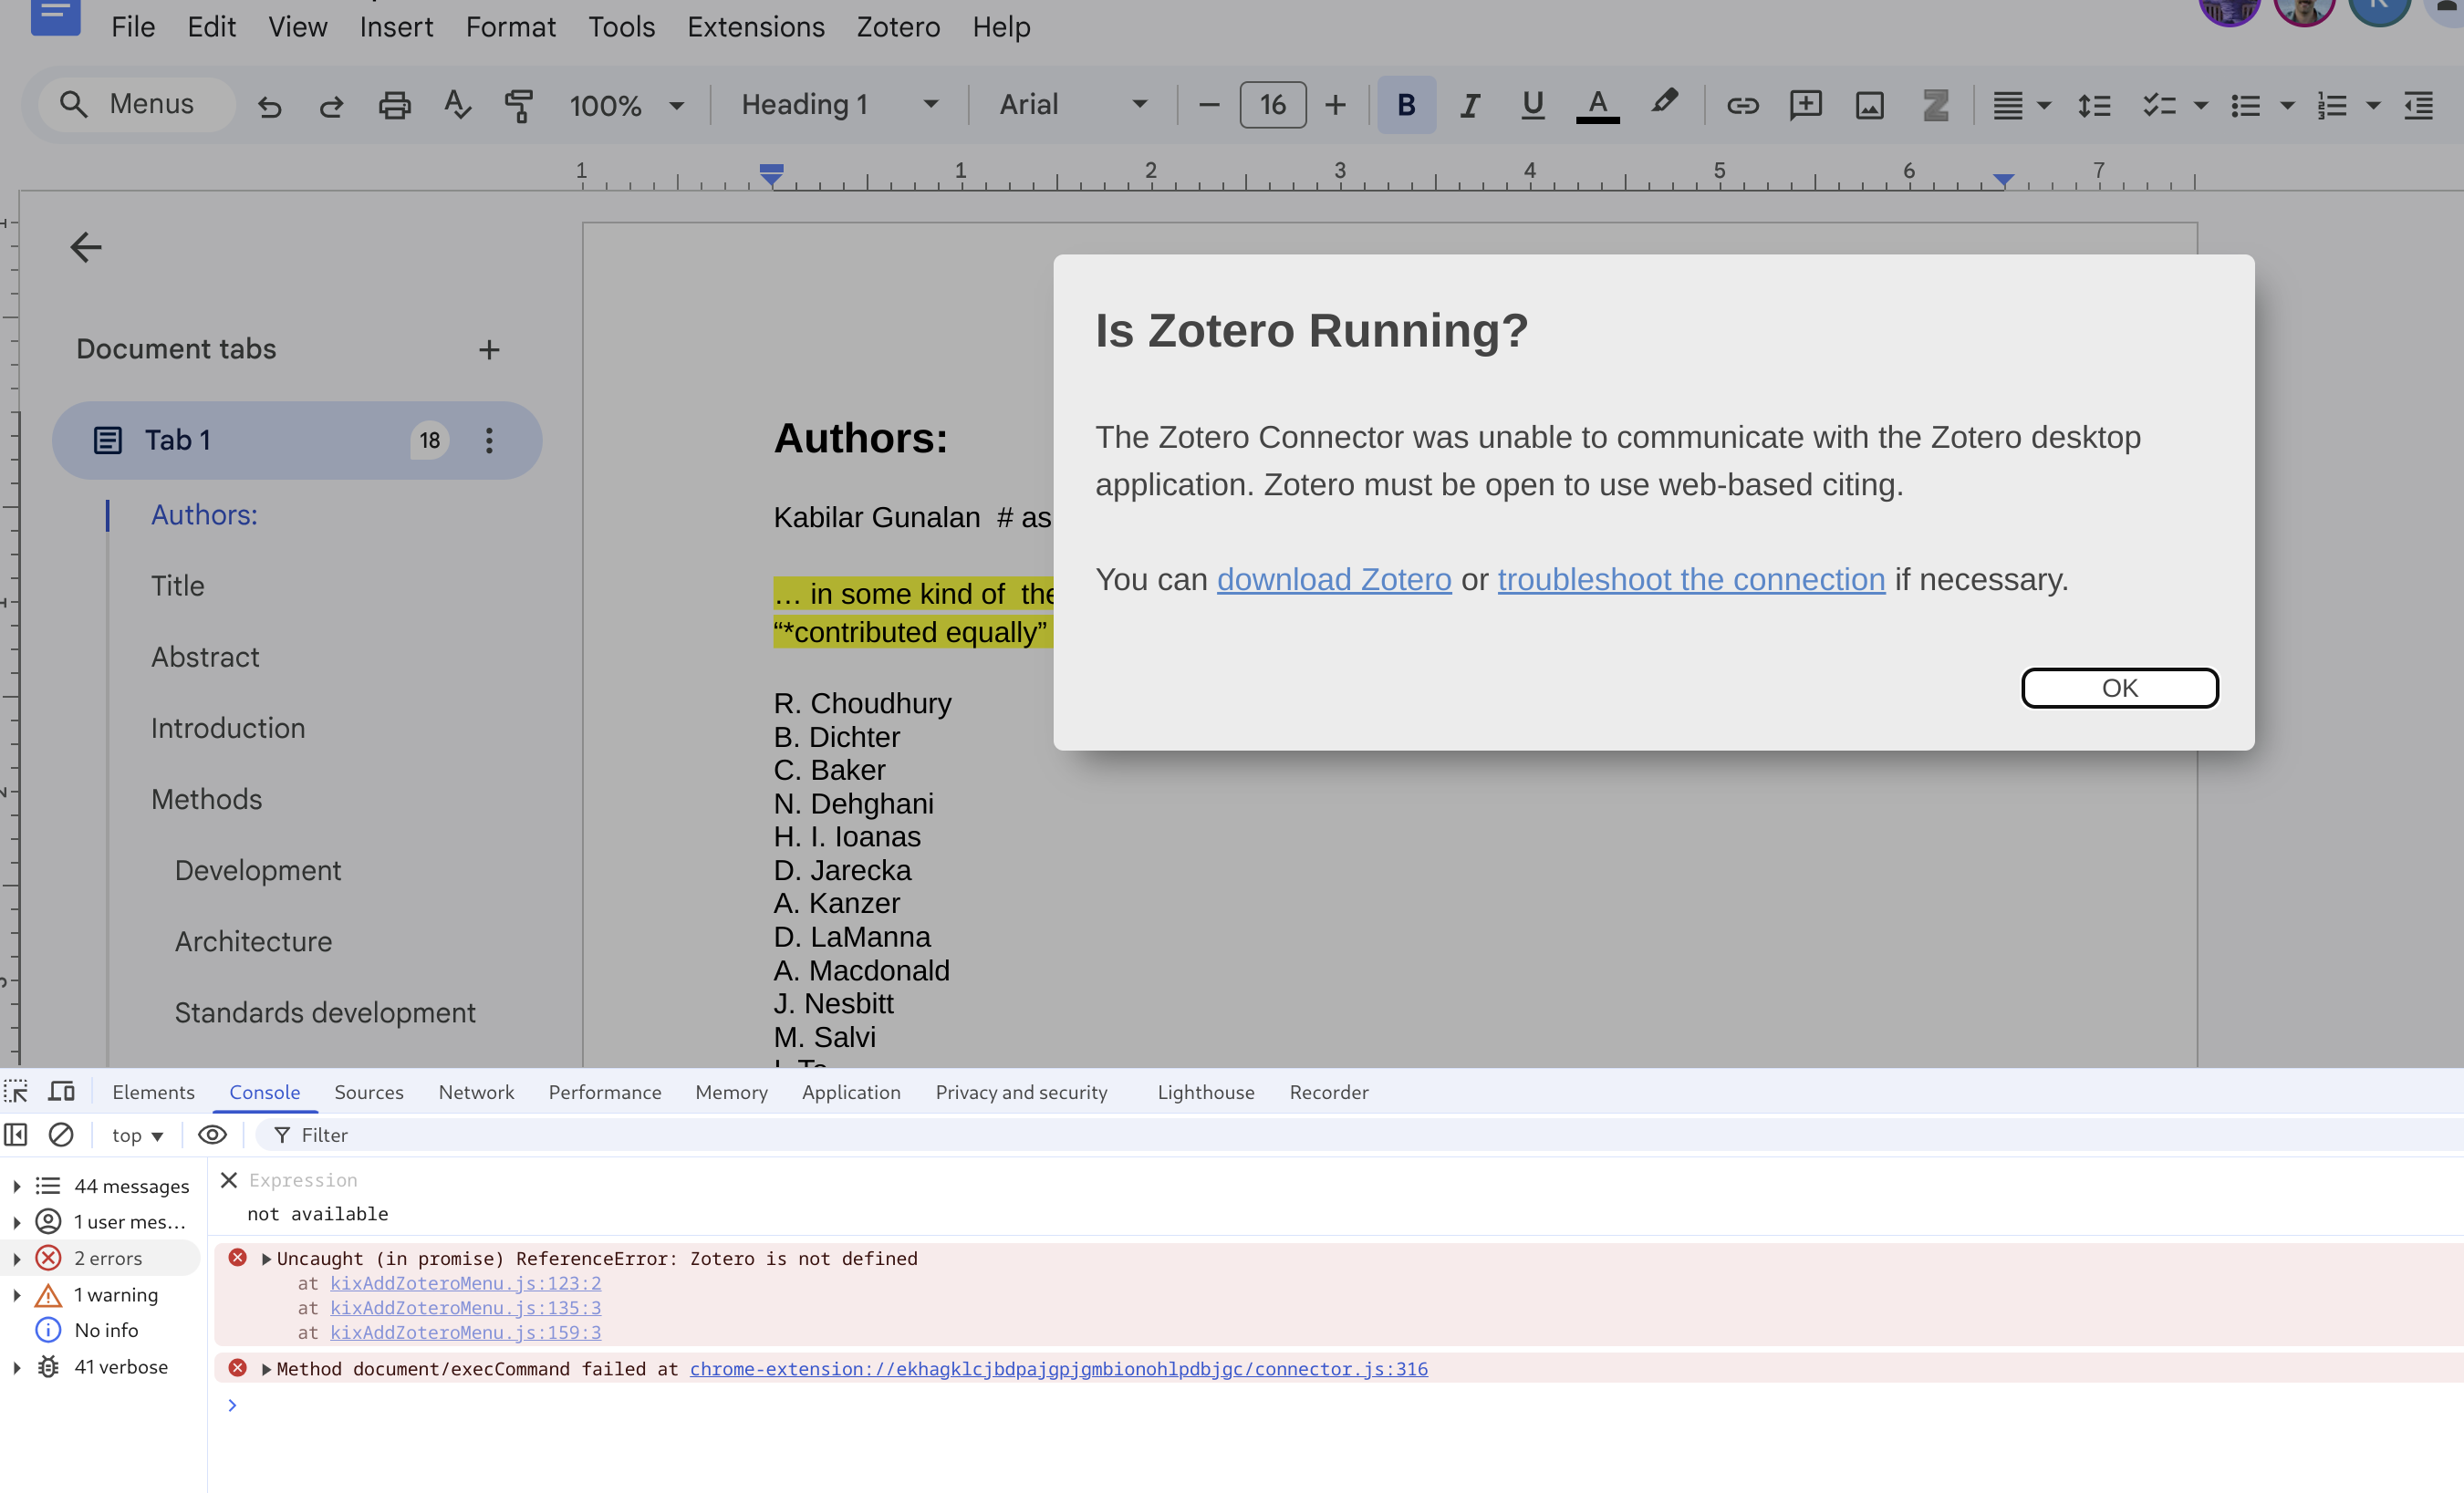Click the spelling and grammar check icon
The height and width of the screenshot is (1493, 2464).
(457, 105)
